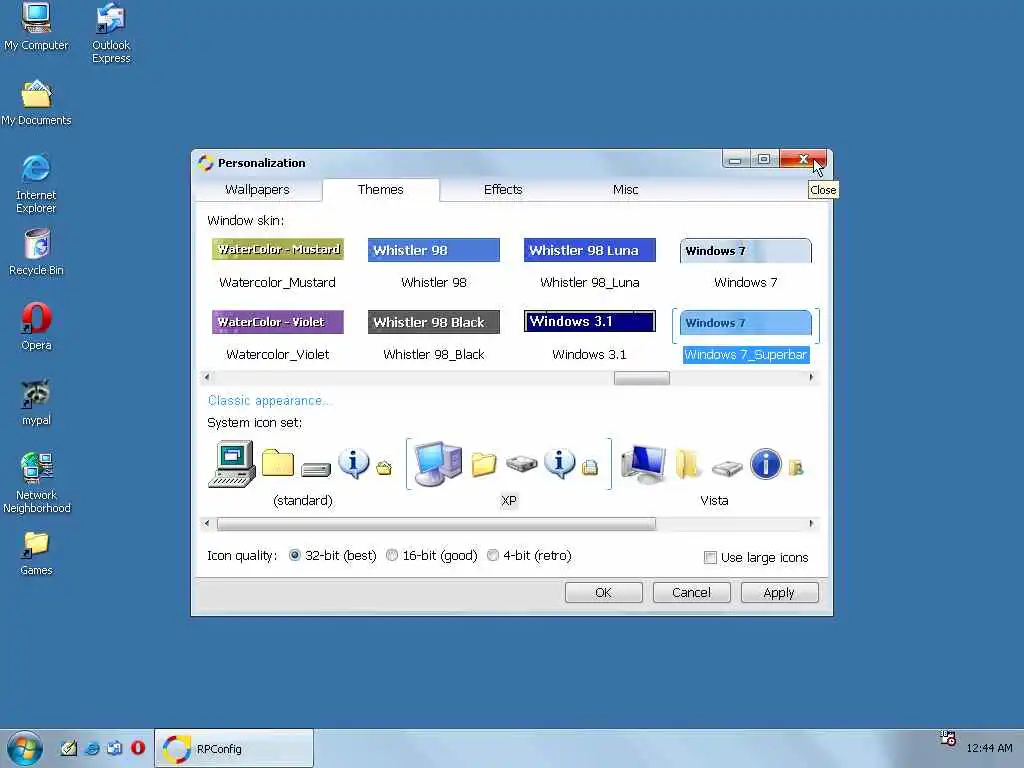
Task: Click the Start orb button
Action: coord(25,748)
